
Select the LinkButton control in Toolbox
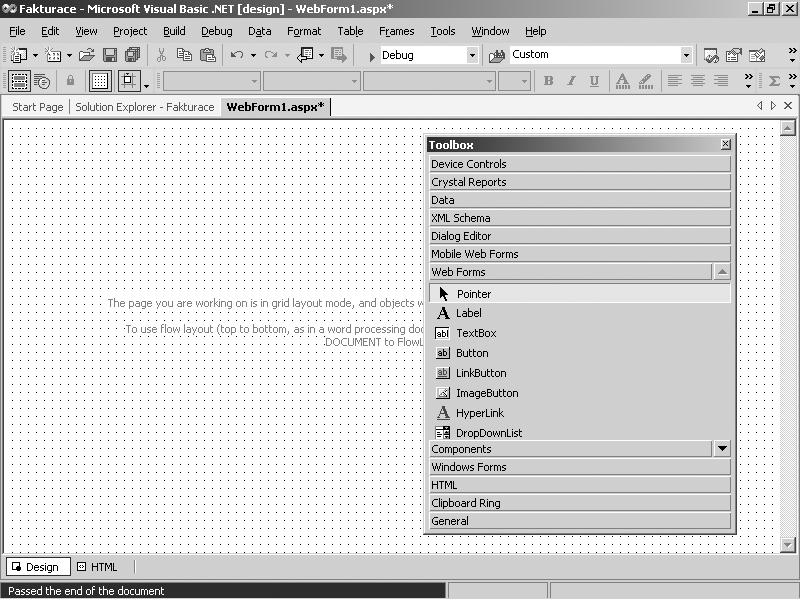tap(580, 373)
